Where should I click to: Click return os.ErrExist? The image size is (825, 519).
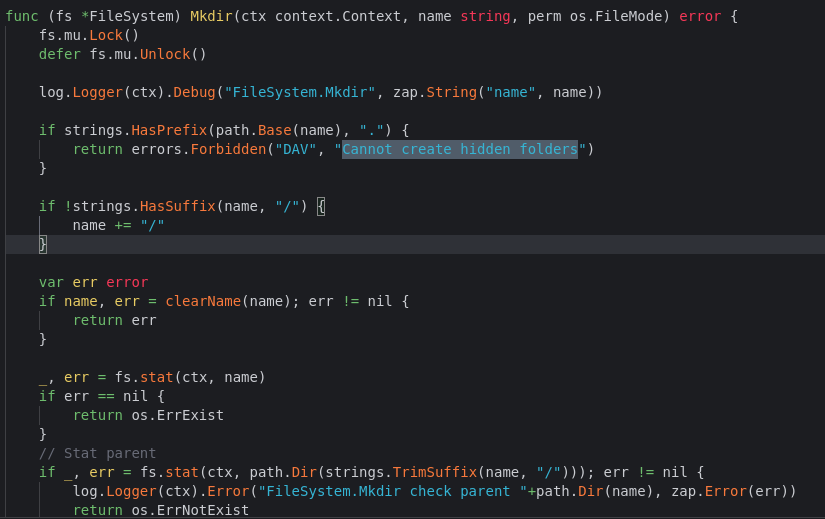pos(148,415)
